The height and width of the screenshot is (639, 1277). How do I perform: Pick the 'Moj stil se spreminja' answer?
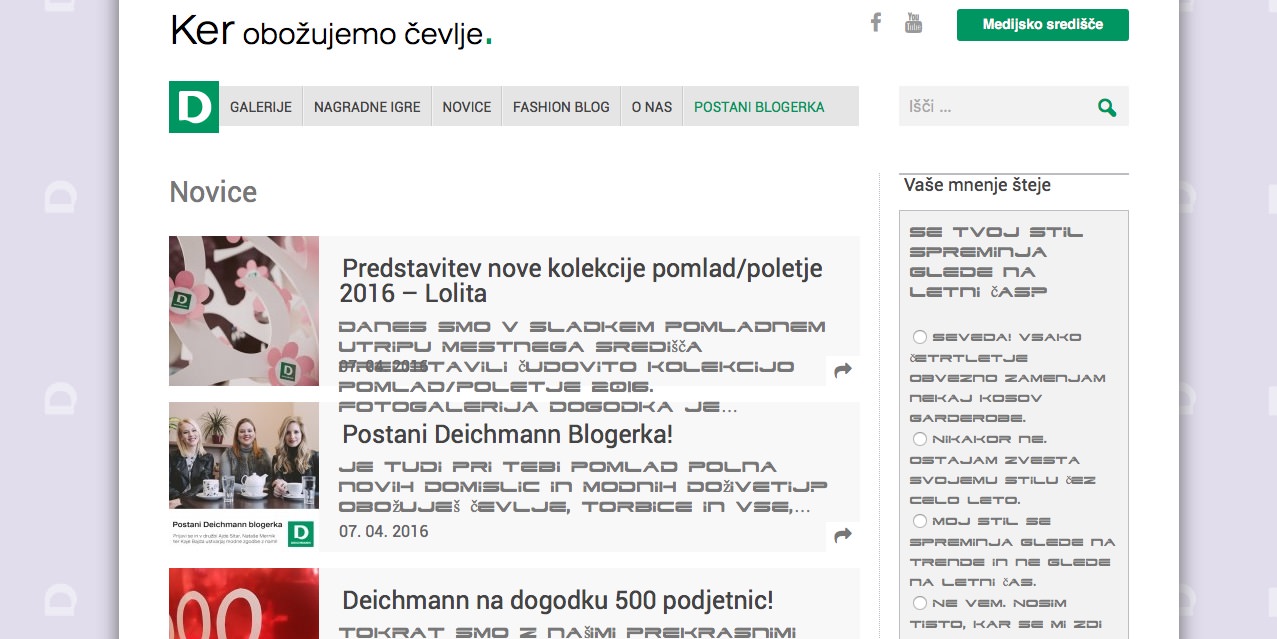tap(919, 520)
